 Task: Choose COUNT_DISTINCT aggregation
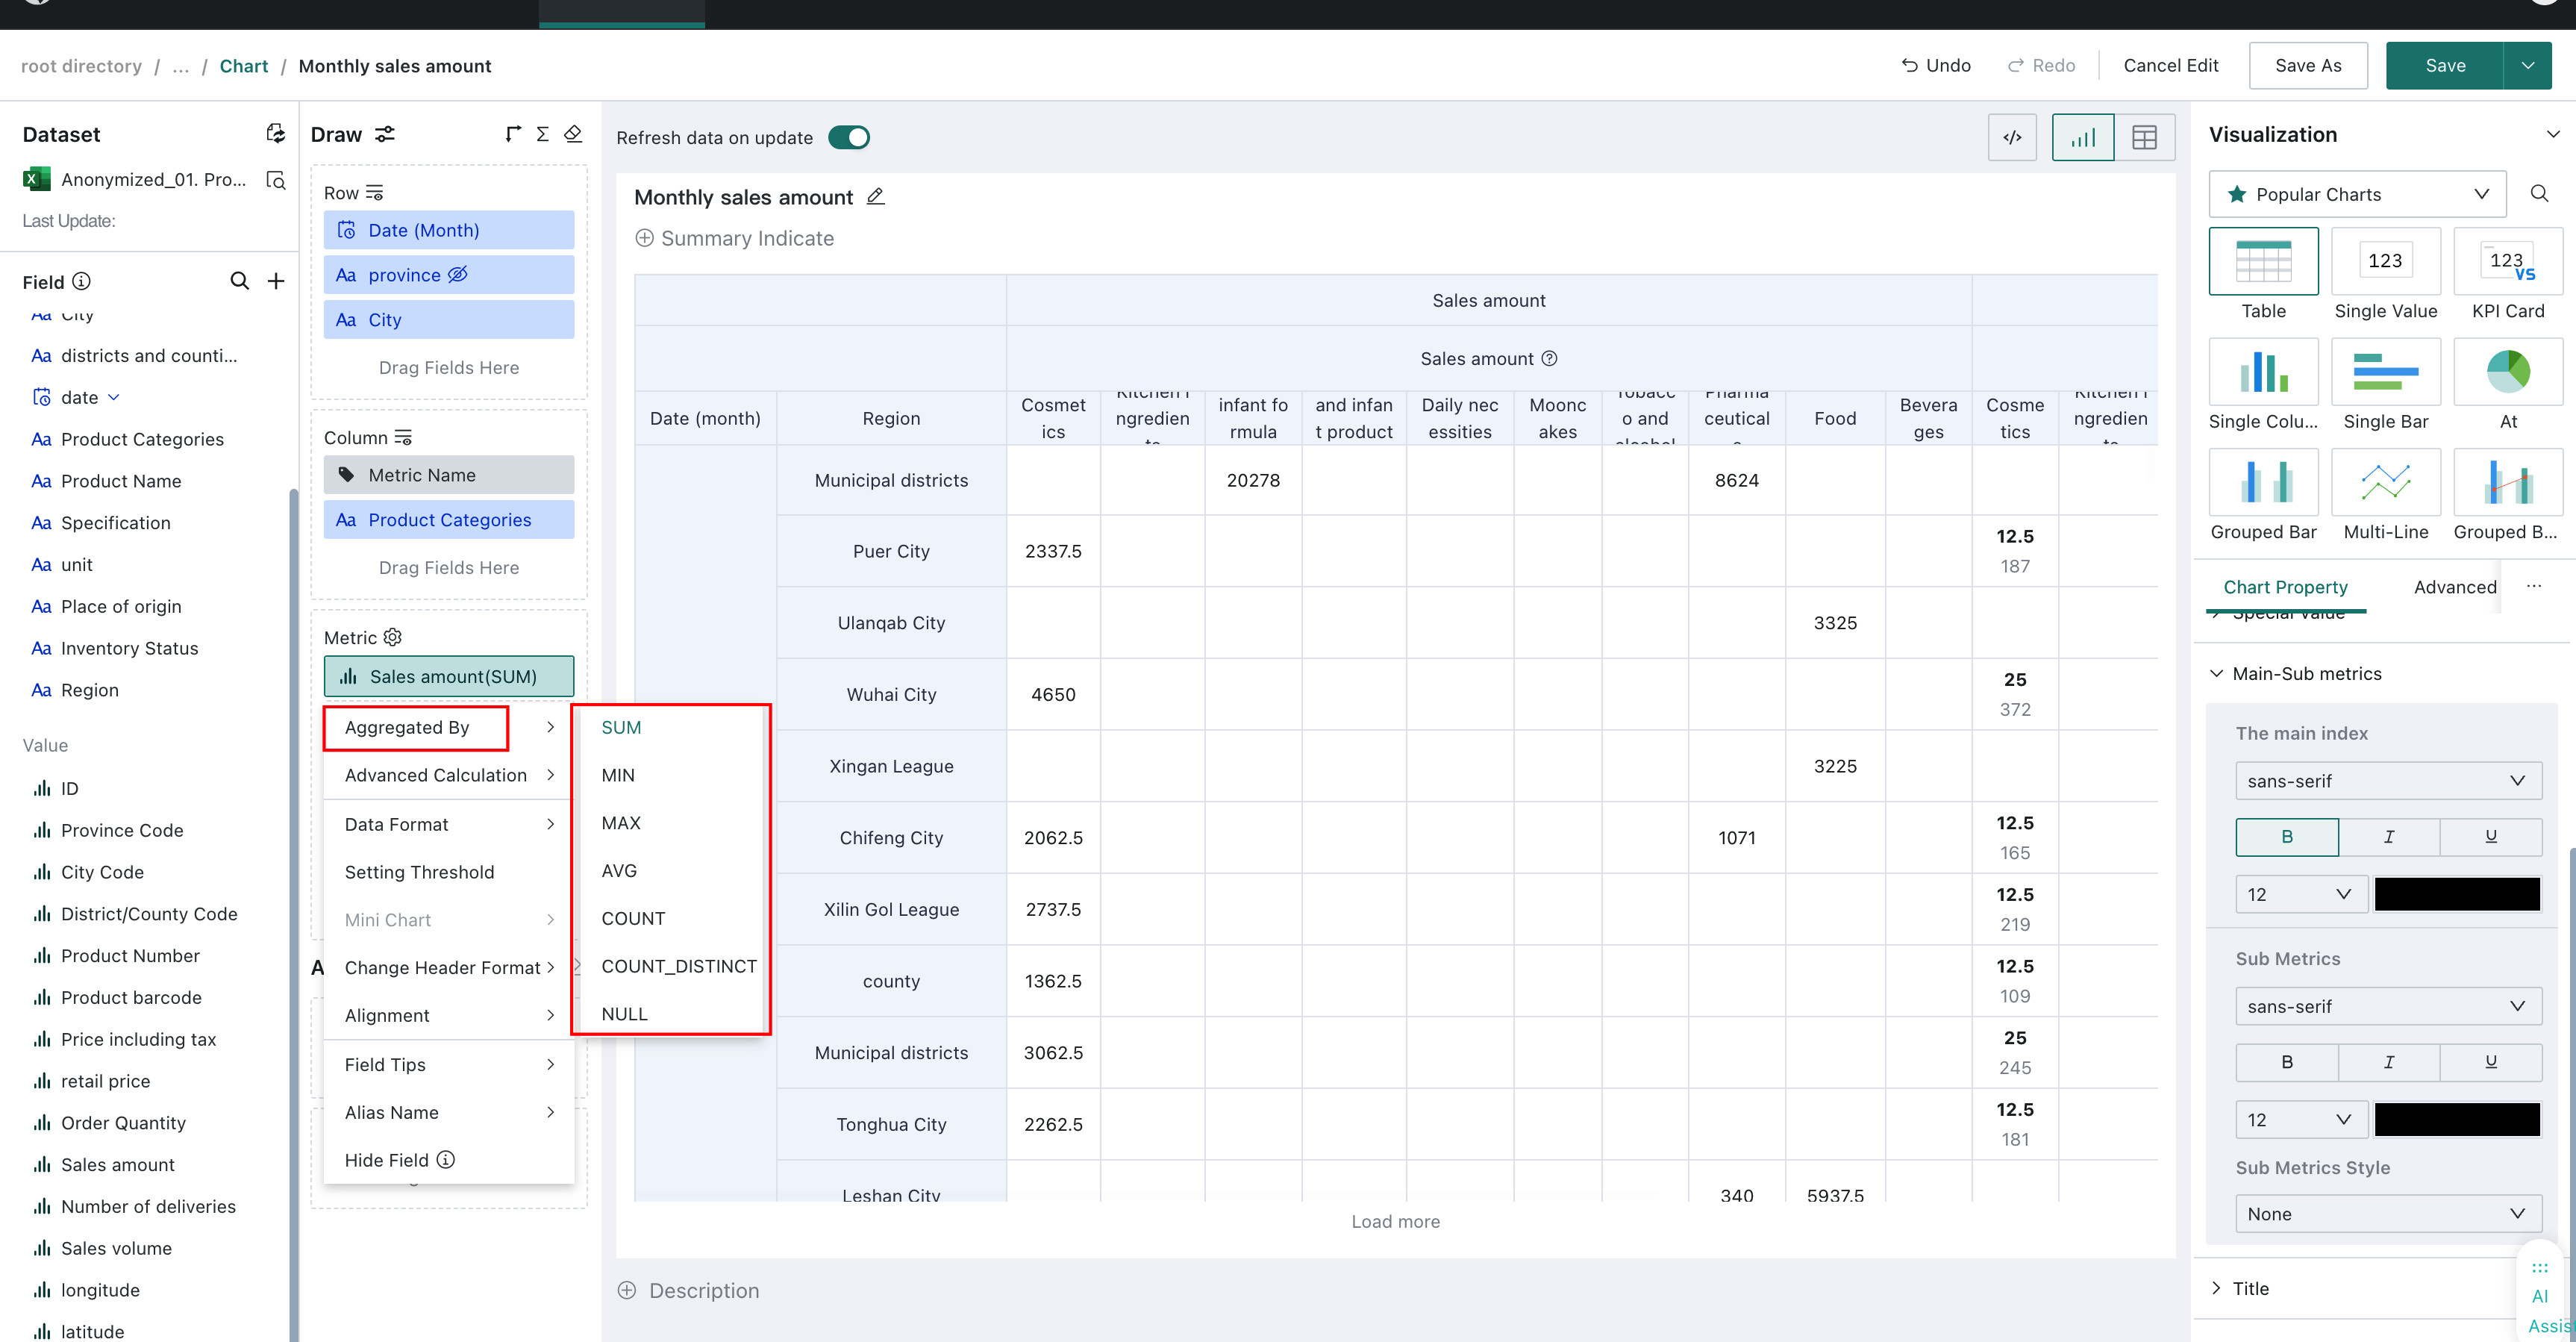click(x=679, y=966)
